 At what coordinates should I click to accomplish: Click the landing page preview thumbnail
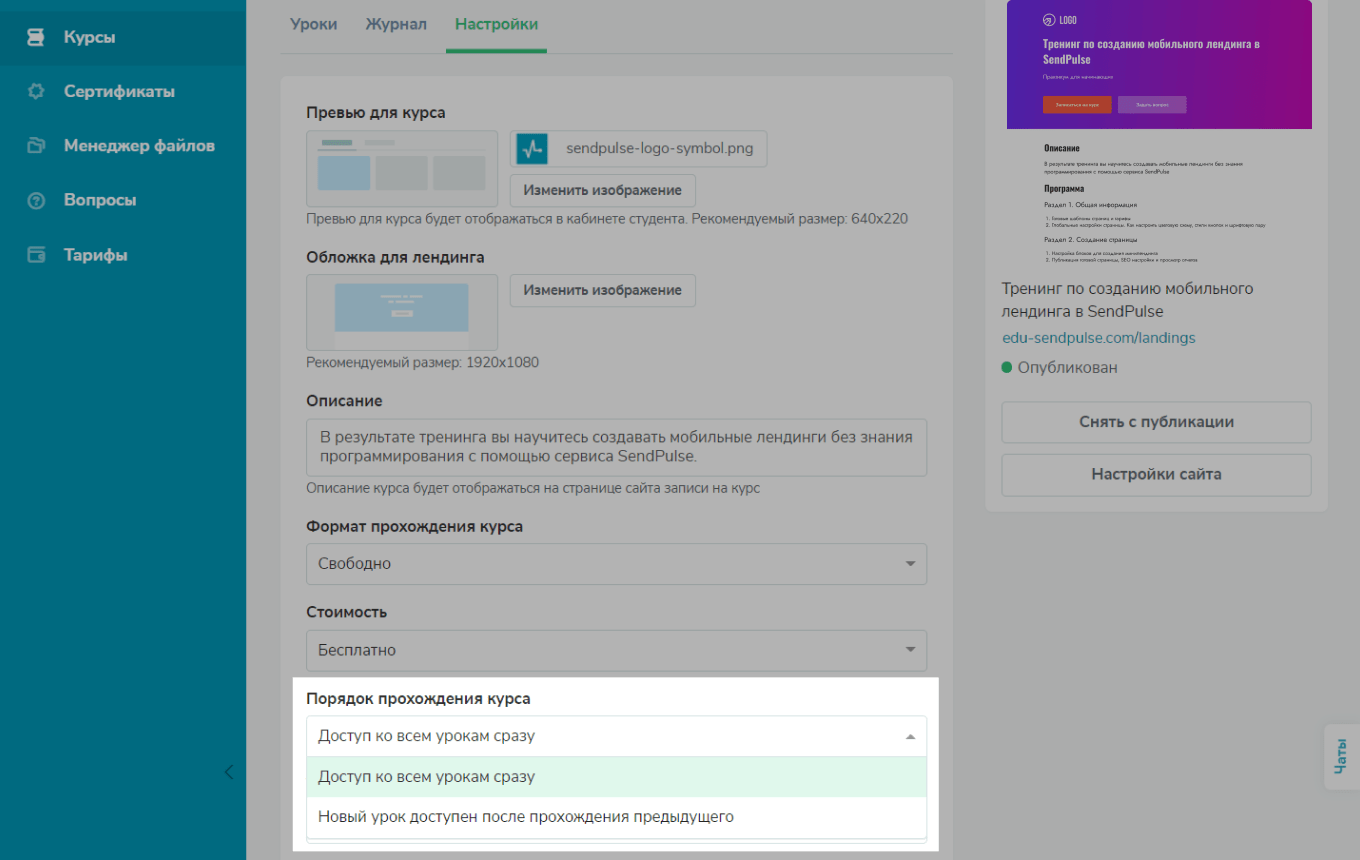click(x=1159, y=133)
